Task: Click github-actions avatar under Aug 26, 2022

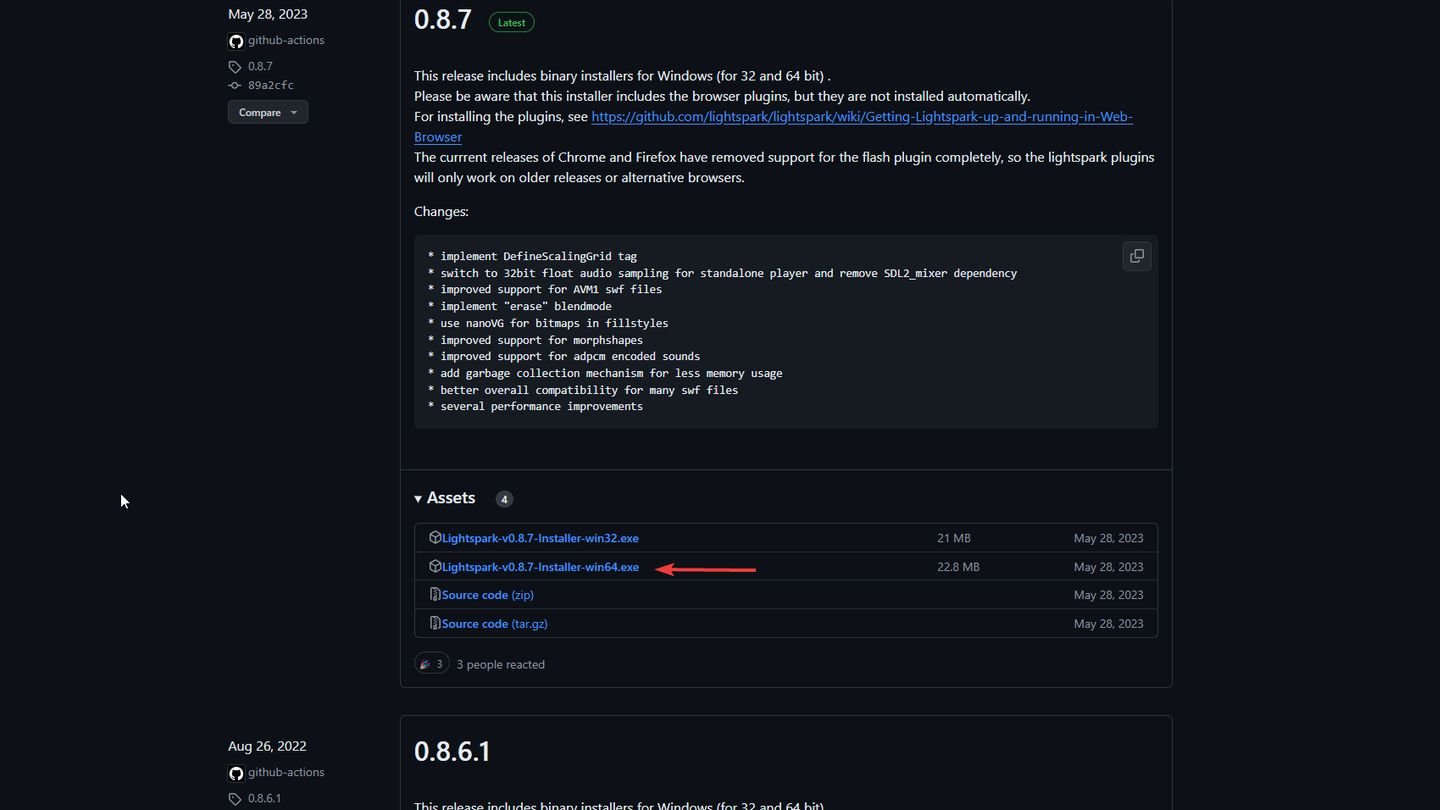Action: 236,773
